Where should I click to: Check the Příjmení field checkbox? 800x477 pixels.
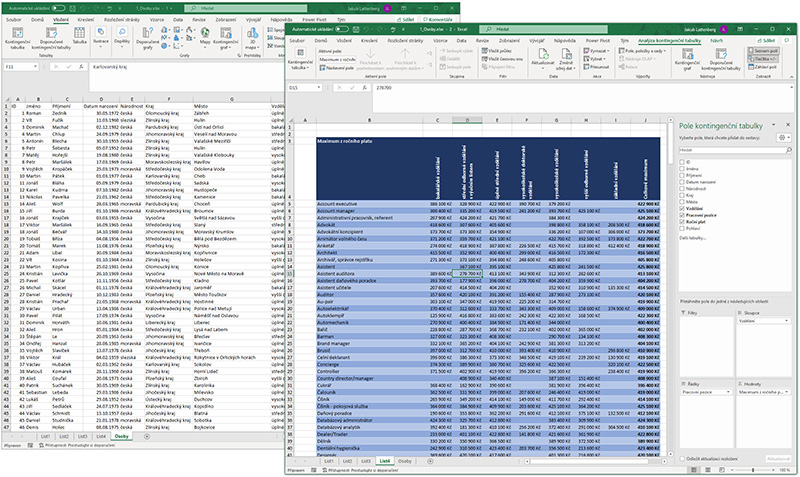[x=682, y=175]
